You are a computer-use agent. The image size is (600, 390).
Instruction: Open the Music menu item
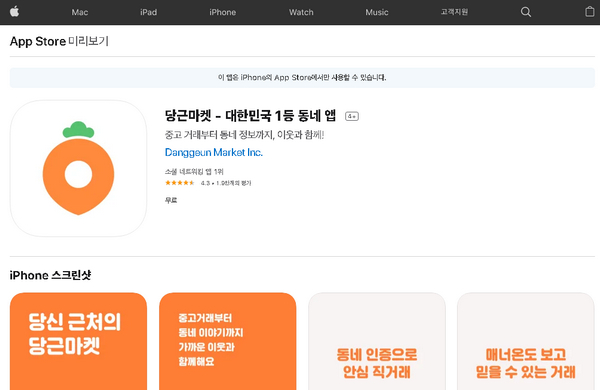tap(377, 12)
